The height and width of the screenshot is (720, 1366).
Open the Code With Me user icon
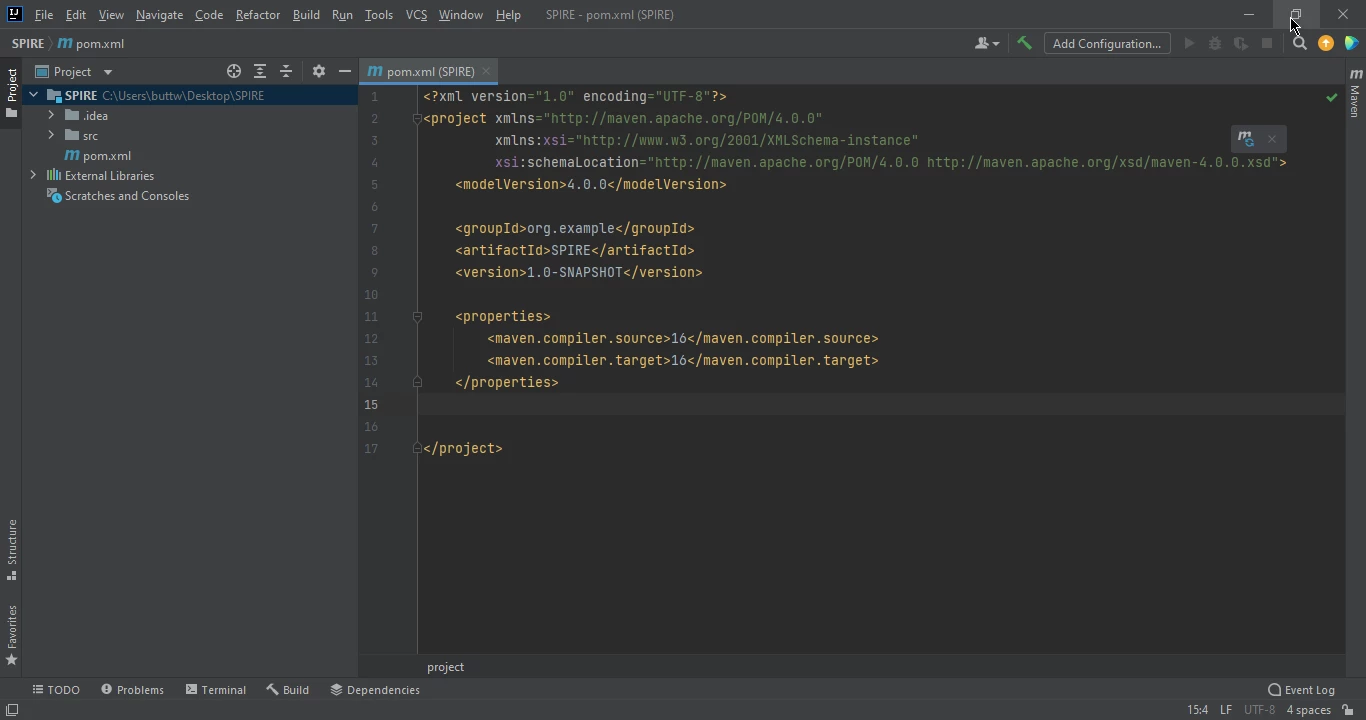pyautogui.click(x=987, y=44)
